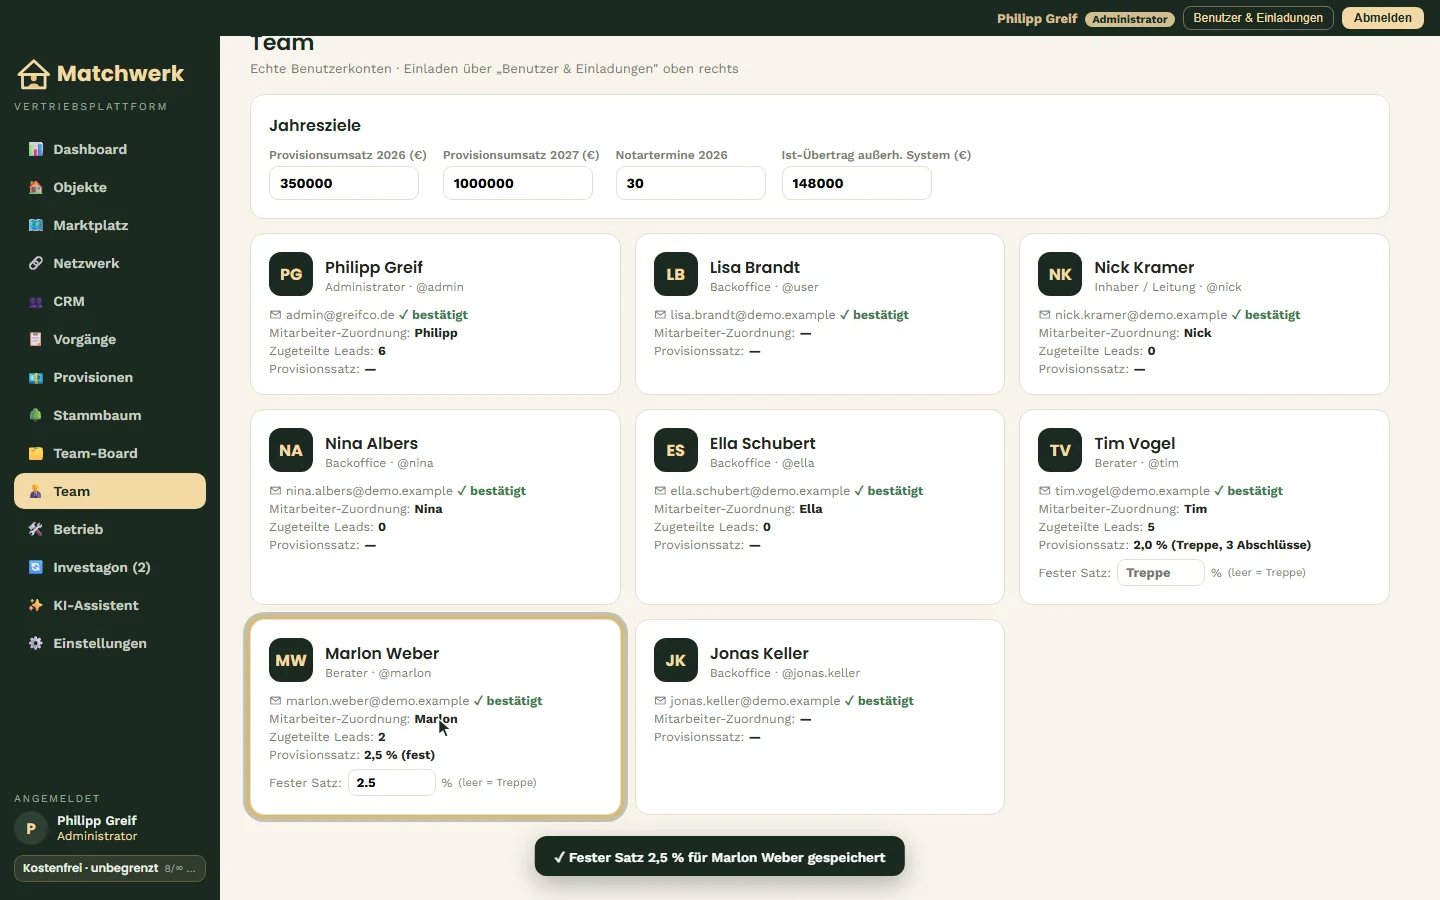Open the Dashboard menu item

[110, 149]
